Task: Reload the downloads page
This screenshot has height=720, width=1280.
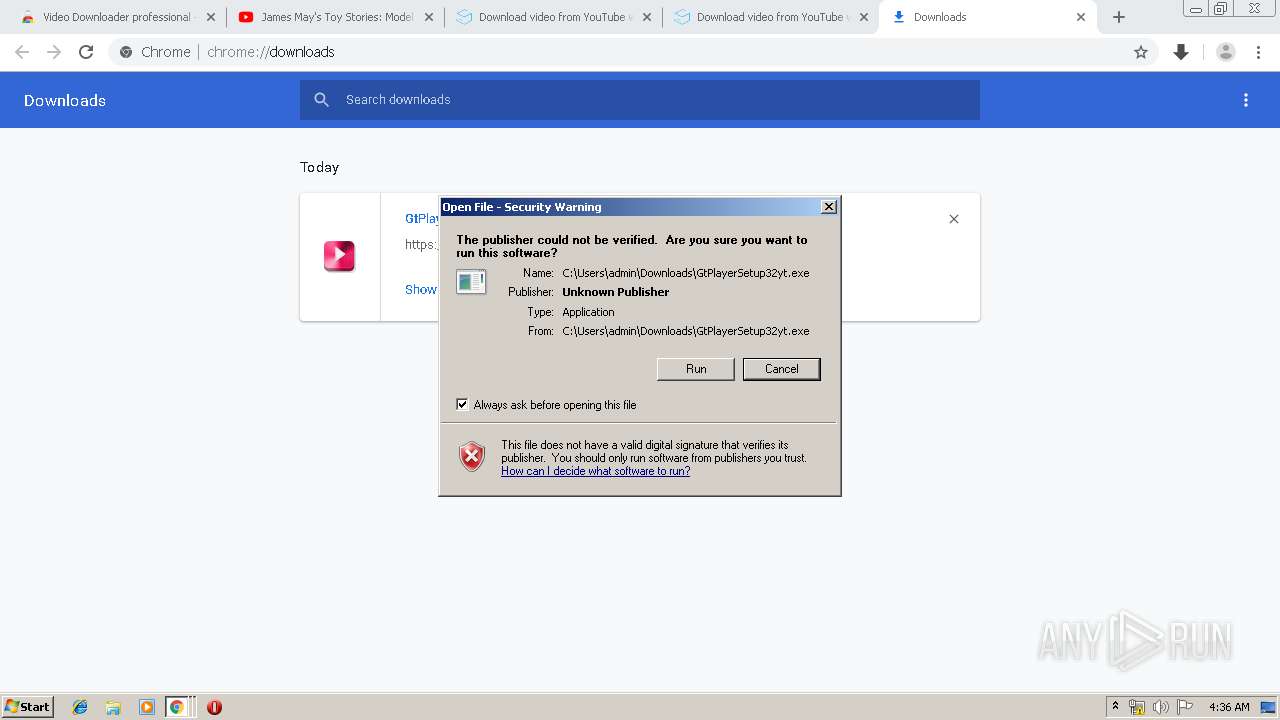Action: (86, 52)
